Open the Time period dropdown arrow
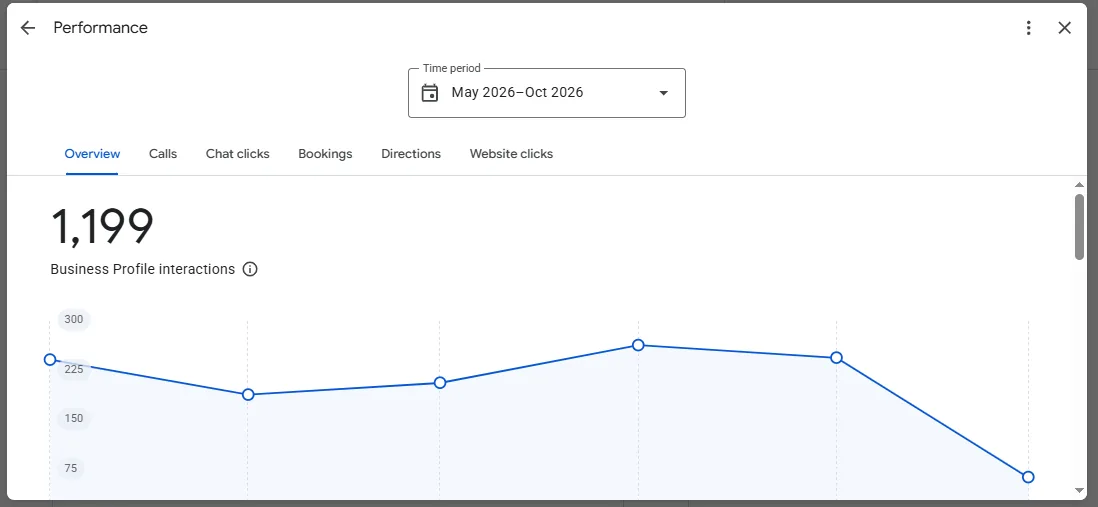1098x507 pixels. click(x=664, y=92)
